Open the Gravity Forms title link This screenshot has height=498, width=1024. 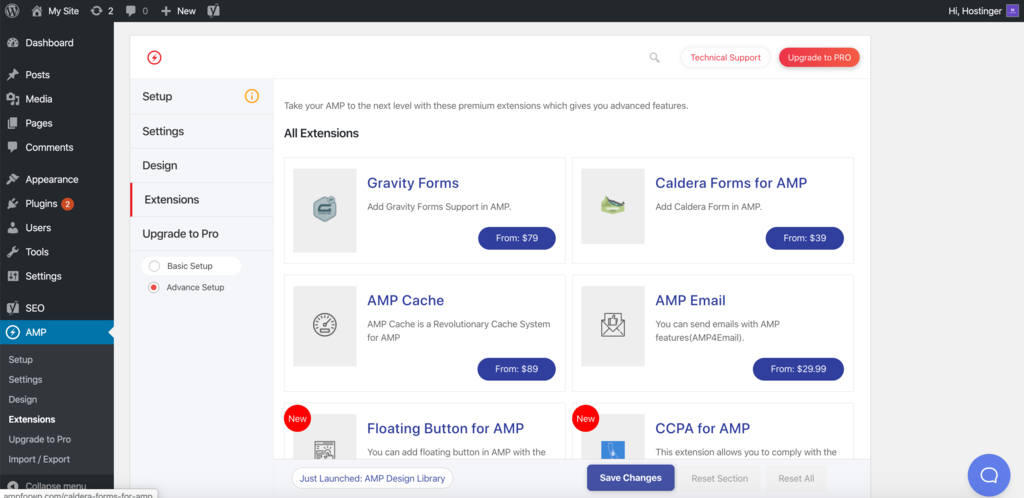[x=413, y=183]
